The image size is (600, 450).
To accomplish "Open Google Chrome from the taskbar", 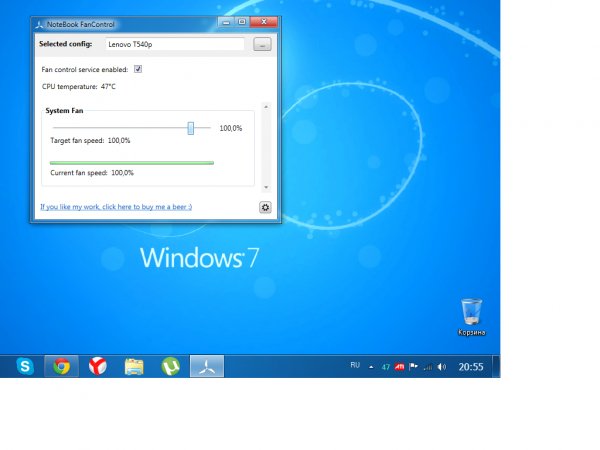I will (x=61, y=366).
